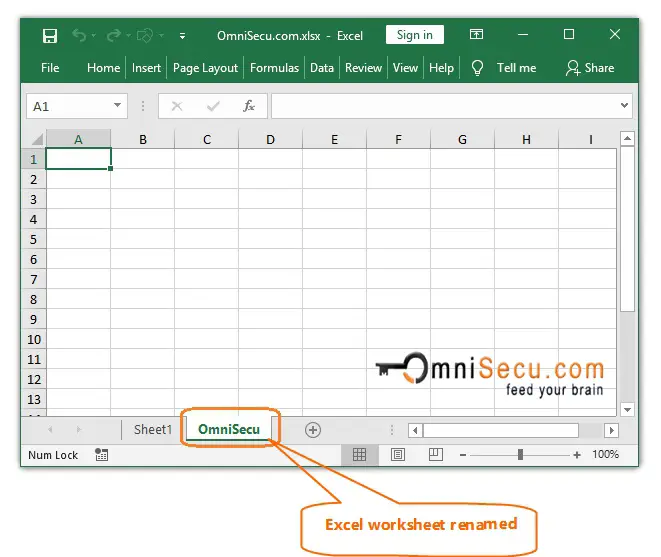The height and width of the screenshot is (557, 661).
Task: Click the vertical scrollbar down arrow
Action: [x=627, y=409]
